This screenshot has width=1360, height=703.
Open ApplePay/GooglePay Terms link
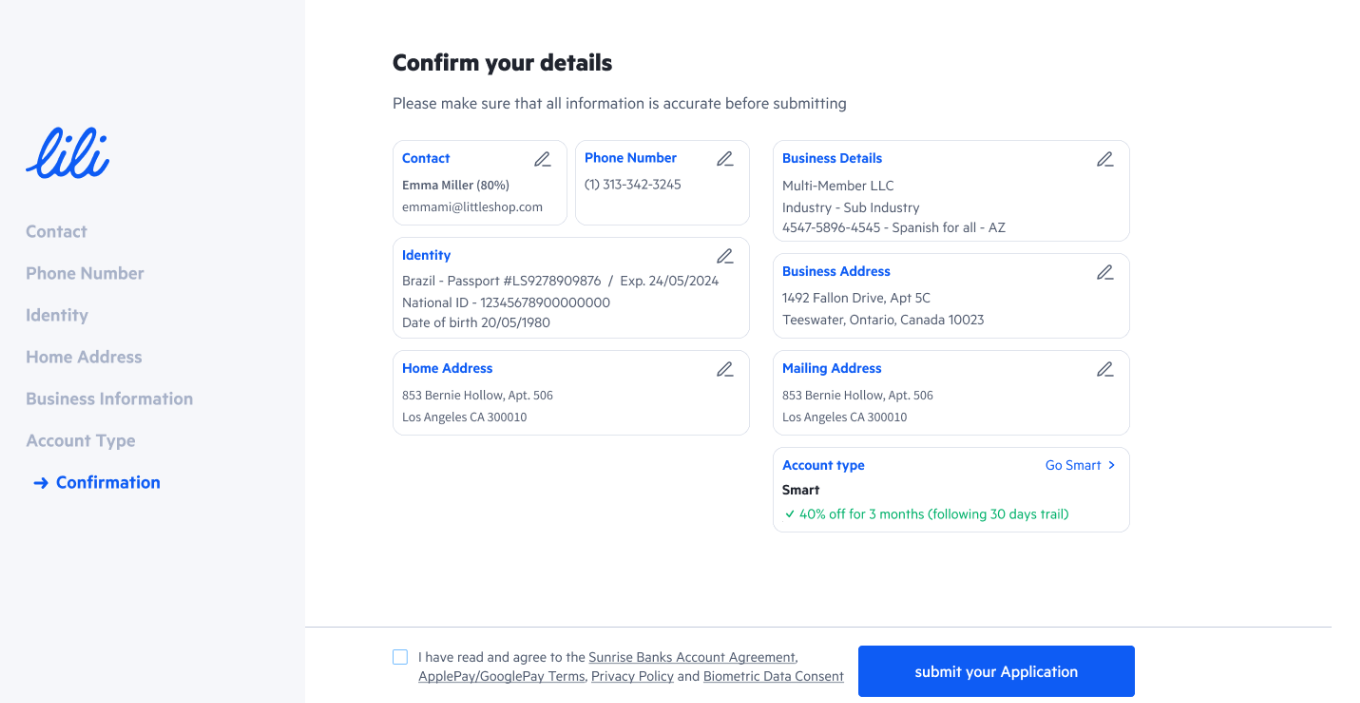click(501, 676)
